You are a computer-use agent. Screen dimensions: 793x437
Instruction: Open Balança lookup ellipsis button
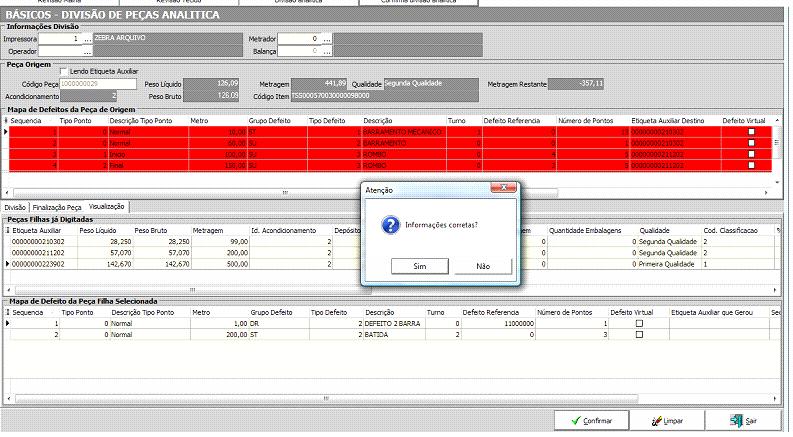click(325, 50)
